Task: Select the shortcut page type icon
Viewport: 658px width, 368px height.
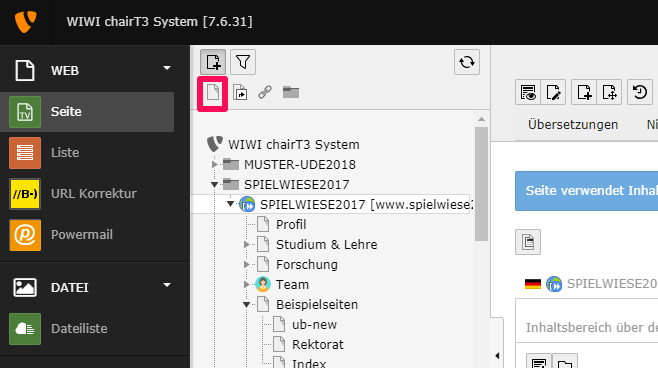Action: point(240,92)
